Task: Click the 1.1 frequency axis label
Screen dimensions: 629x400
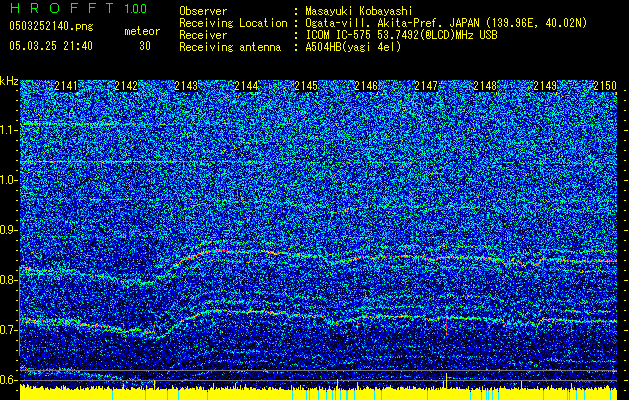Action: click(x=9, y=130)
